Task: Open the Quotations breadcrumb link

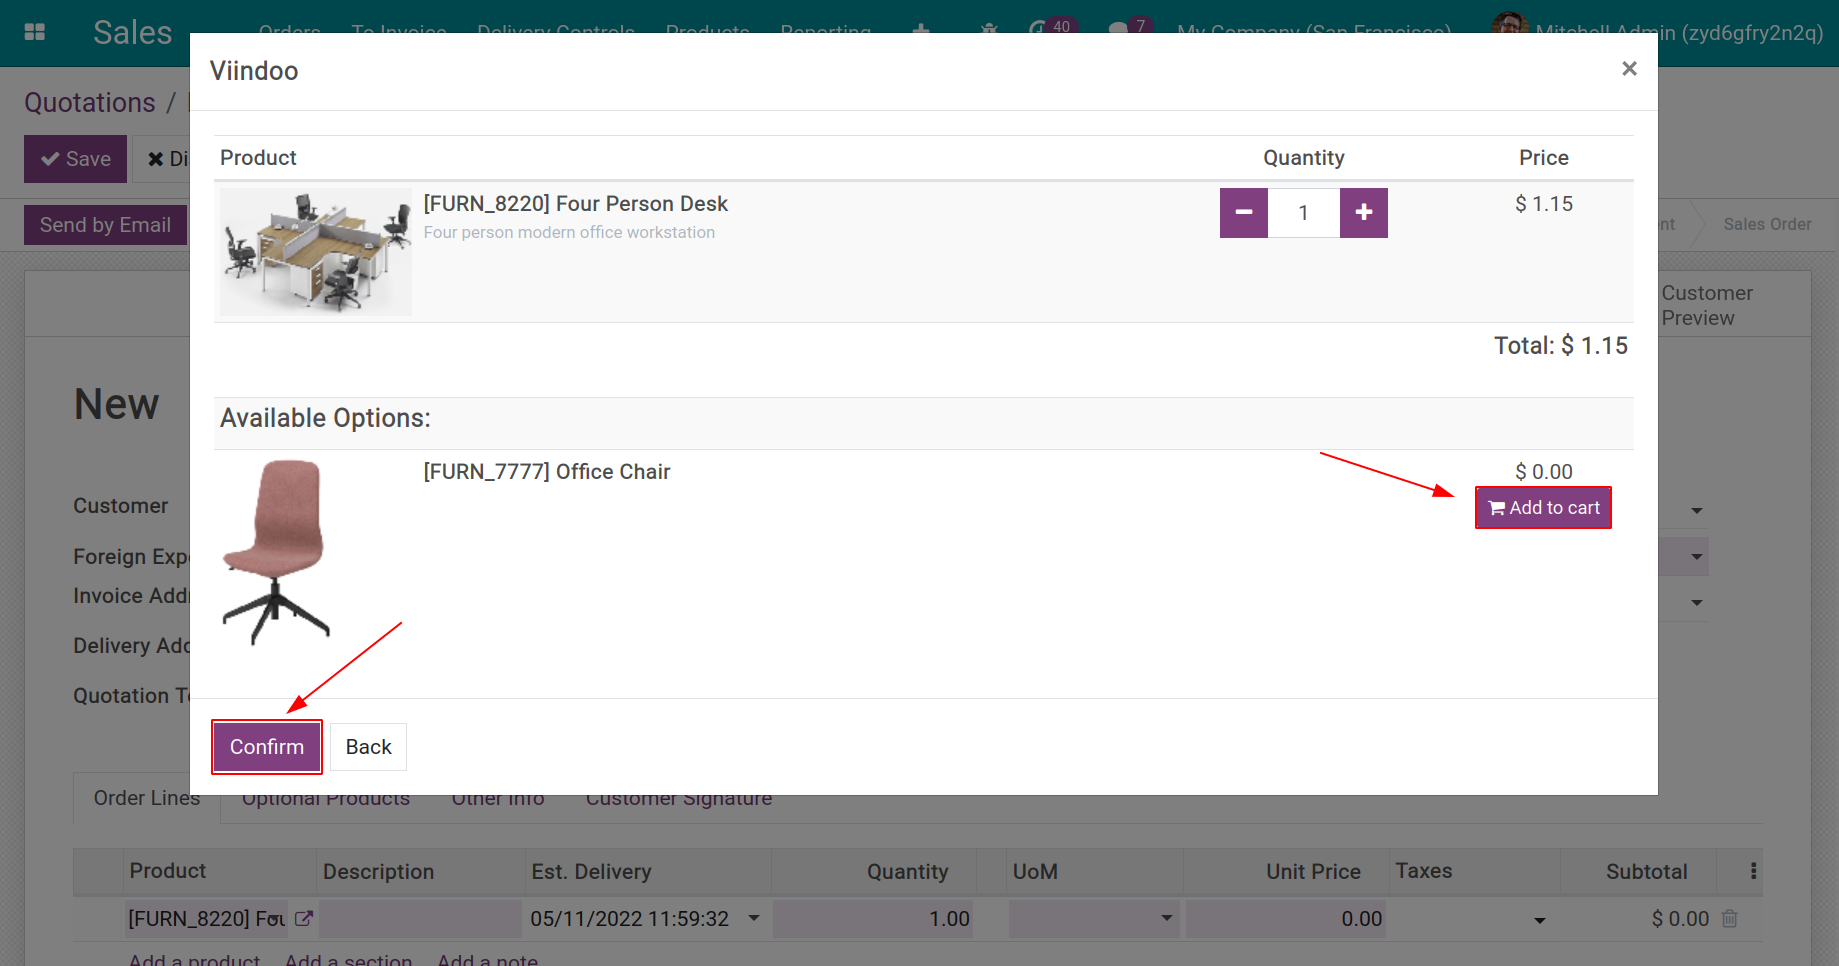Action: (x=90, y=102)
